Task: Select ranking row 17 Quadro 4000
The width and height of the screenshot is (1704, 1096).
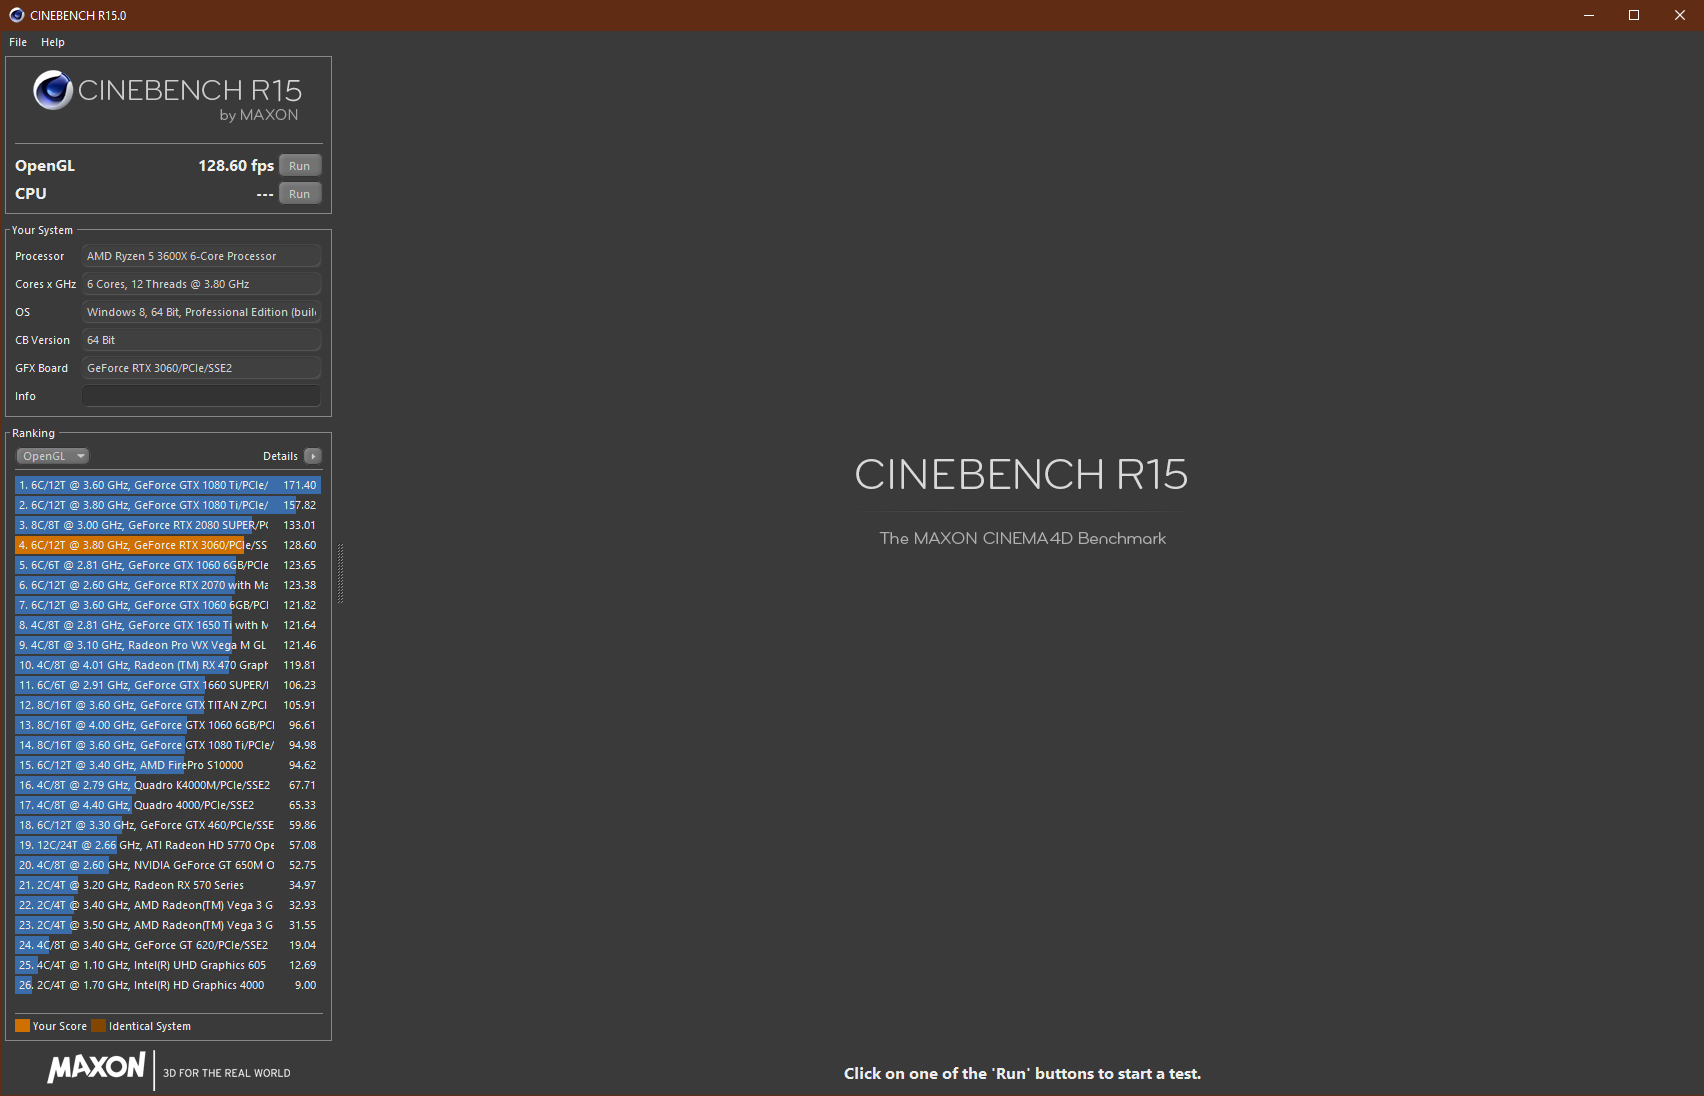Action: coord(168,805)
